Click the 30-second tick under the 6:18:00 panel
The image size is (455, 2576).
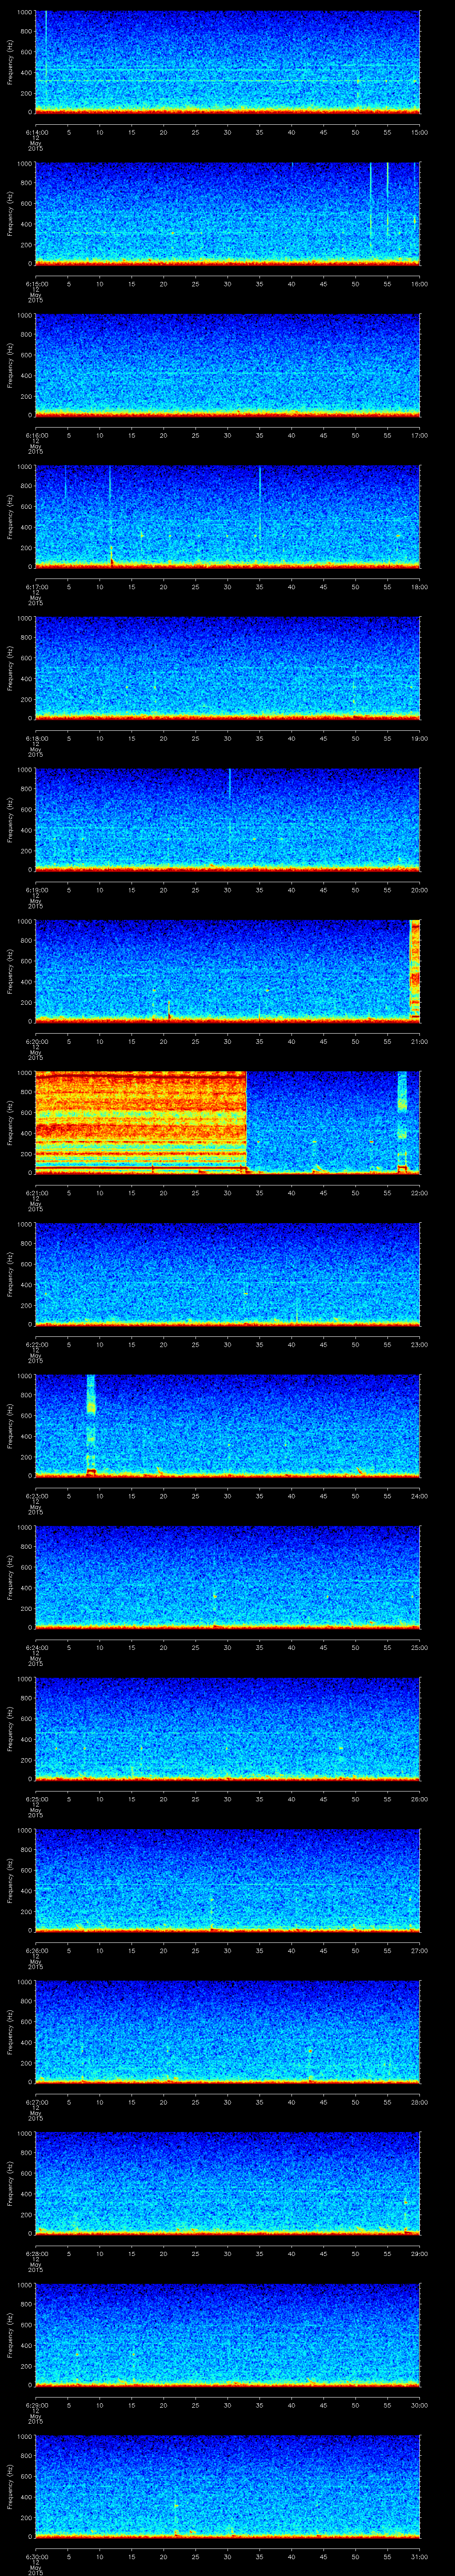click(x=228, y=738)
